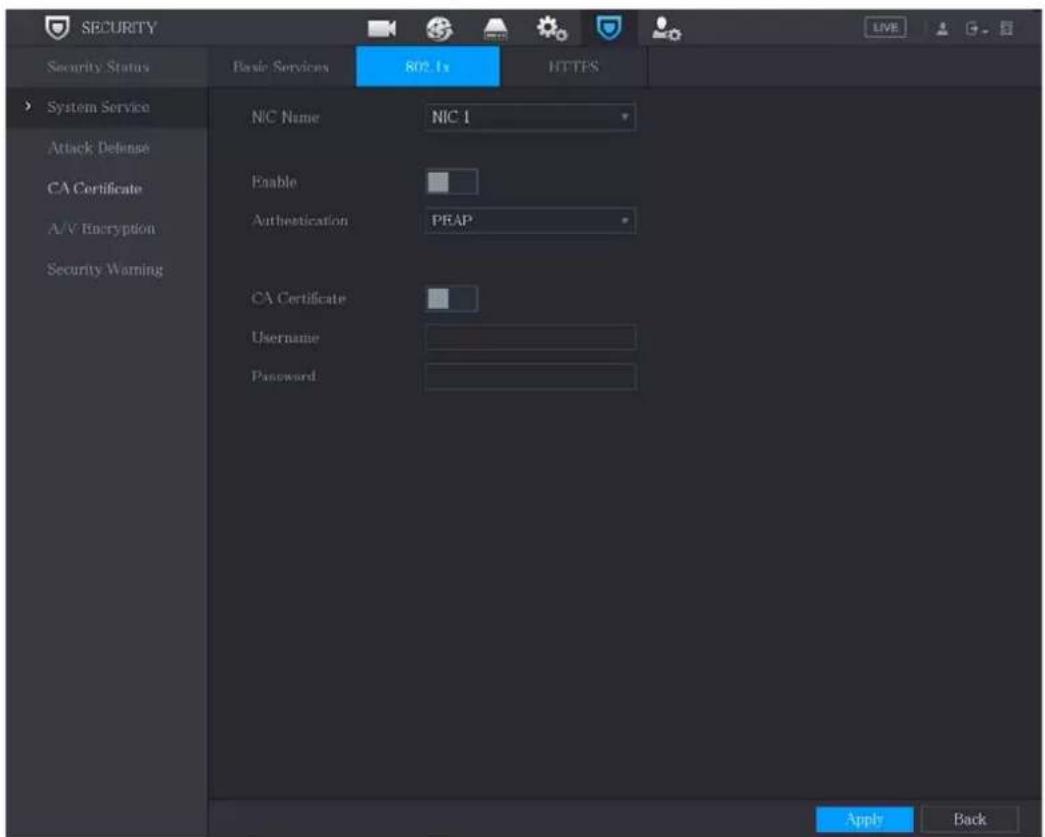1045x837 pixels.
Task: Open the Storage drive icon
Action: 495,29
